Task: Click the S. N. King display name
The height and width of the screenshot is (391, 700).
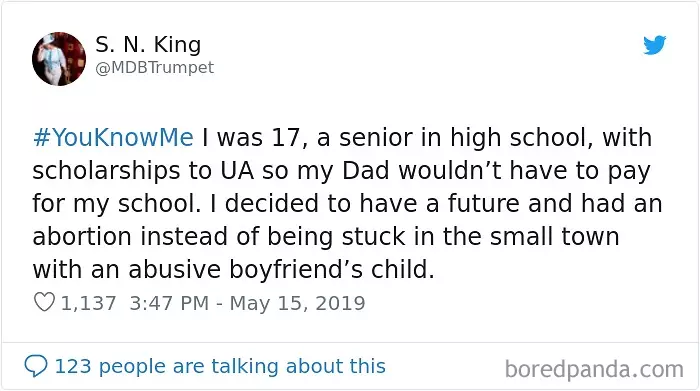Action: coord(148,45)
